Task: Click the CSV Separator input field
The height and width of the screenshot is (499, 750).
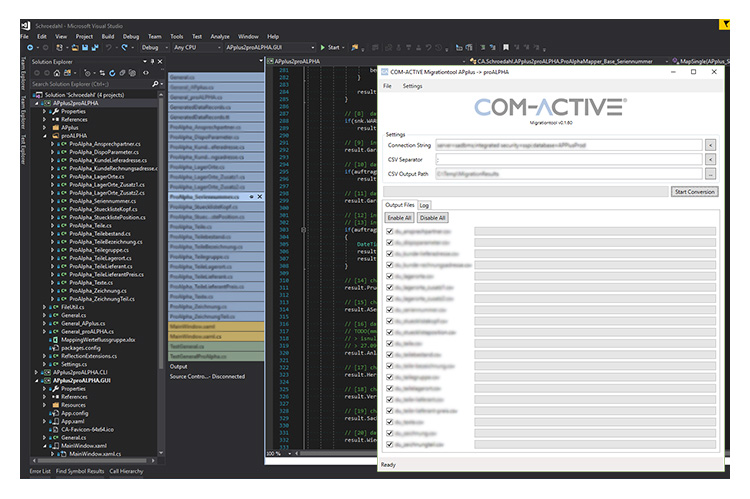Action: click(569, 159)
